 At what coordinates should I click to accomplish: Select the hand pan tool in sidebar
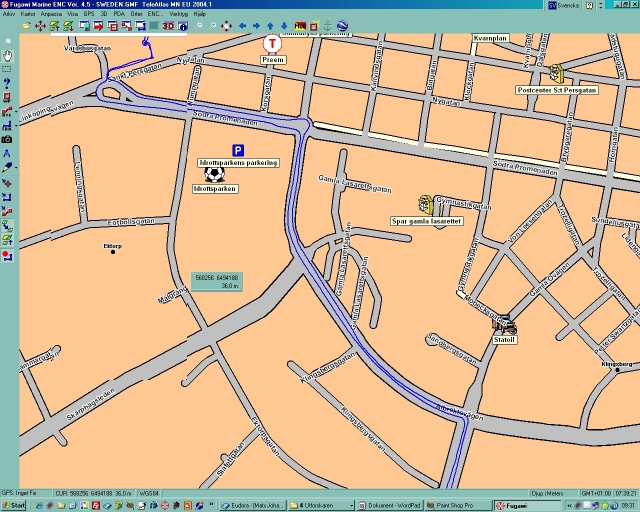[7, 56]
